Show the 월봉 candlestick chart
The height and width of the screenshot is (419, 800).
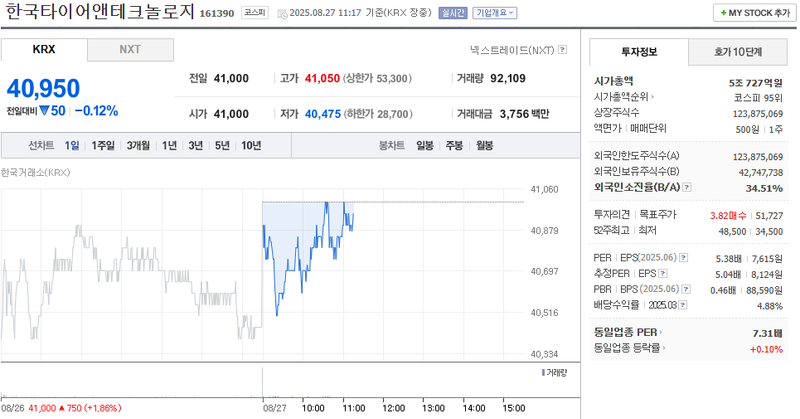point(485,146)
